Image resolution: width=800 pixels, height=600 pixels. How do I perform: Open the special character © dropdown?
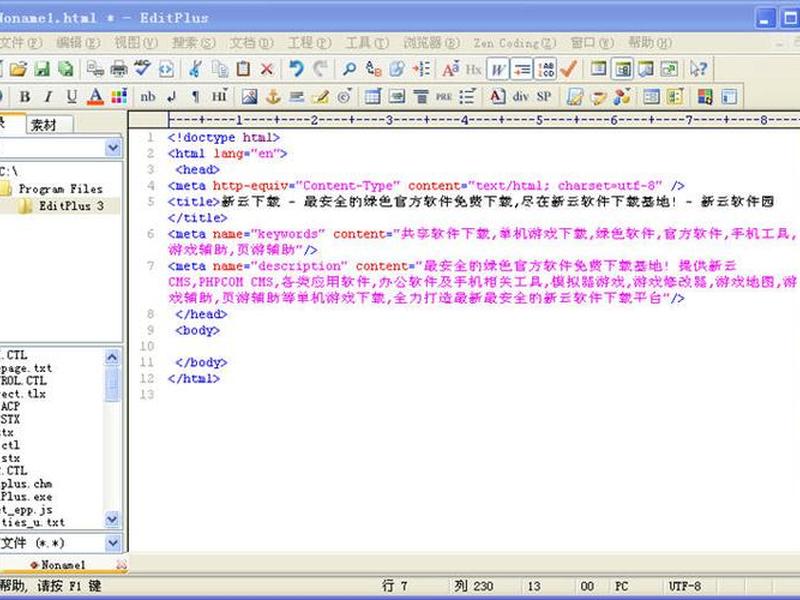point(345,96)
